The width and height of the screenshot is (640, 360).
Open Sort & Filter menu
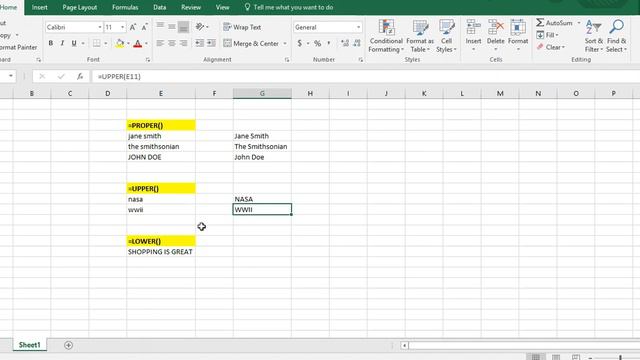[593, 36]
